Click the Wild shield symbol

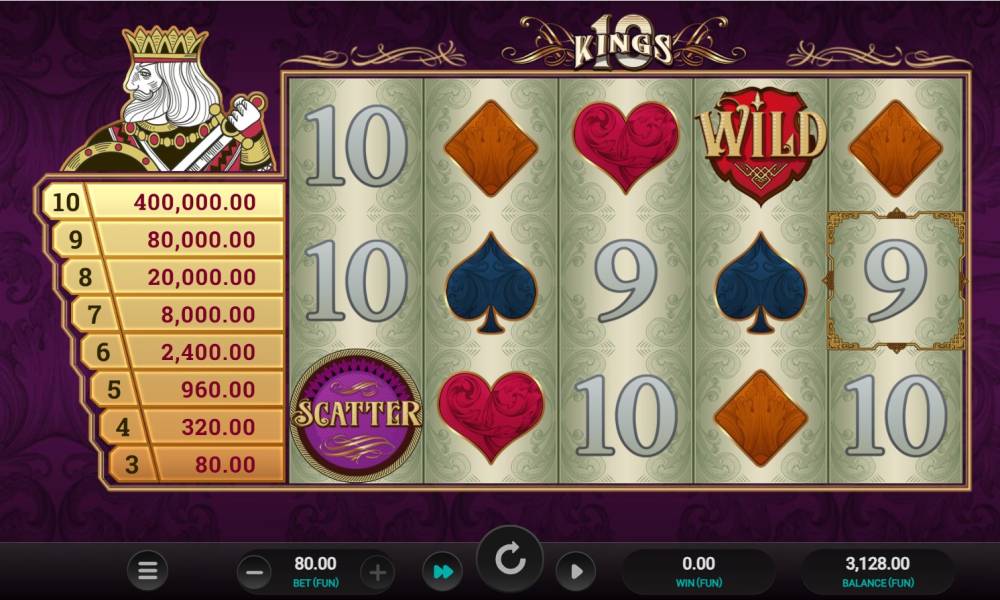click(x=761, y=145)
